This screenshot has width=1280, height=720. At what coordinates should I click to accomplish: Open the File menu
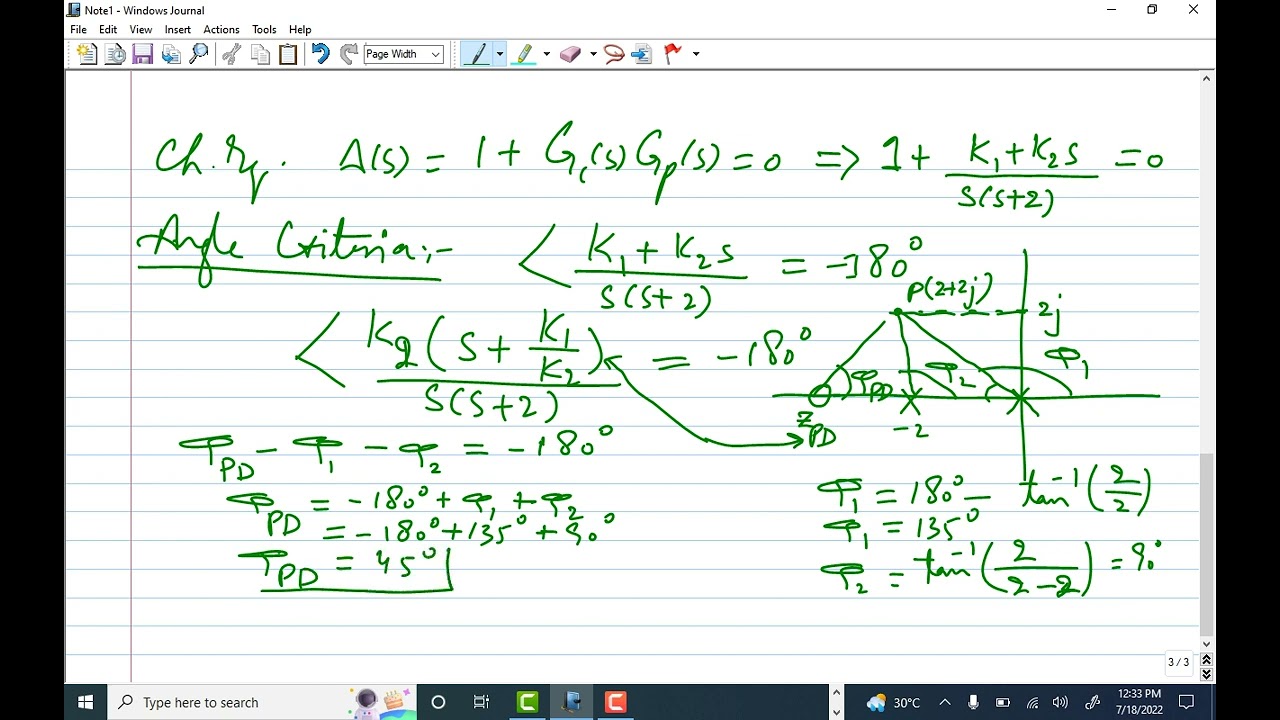[78, 29]
